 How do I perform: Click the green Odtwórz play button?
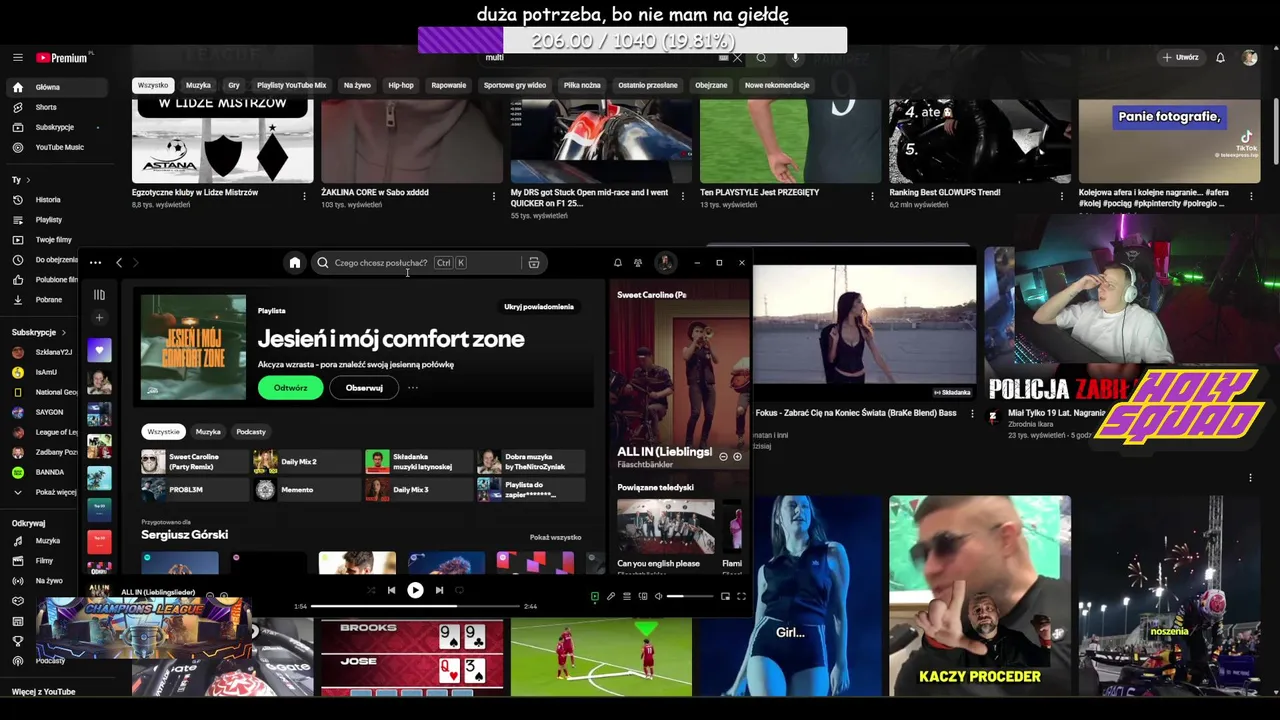(290, 388)
